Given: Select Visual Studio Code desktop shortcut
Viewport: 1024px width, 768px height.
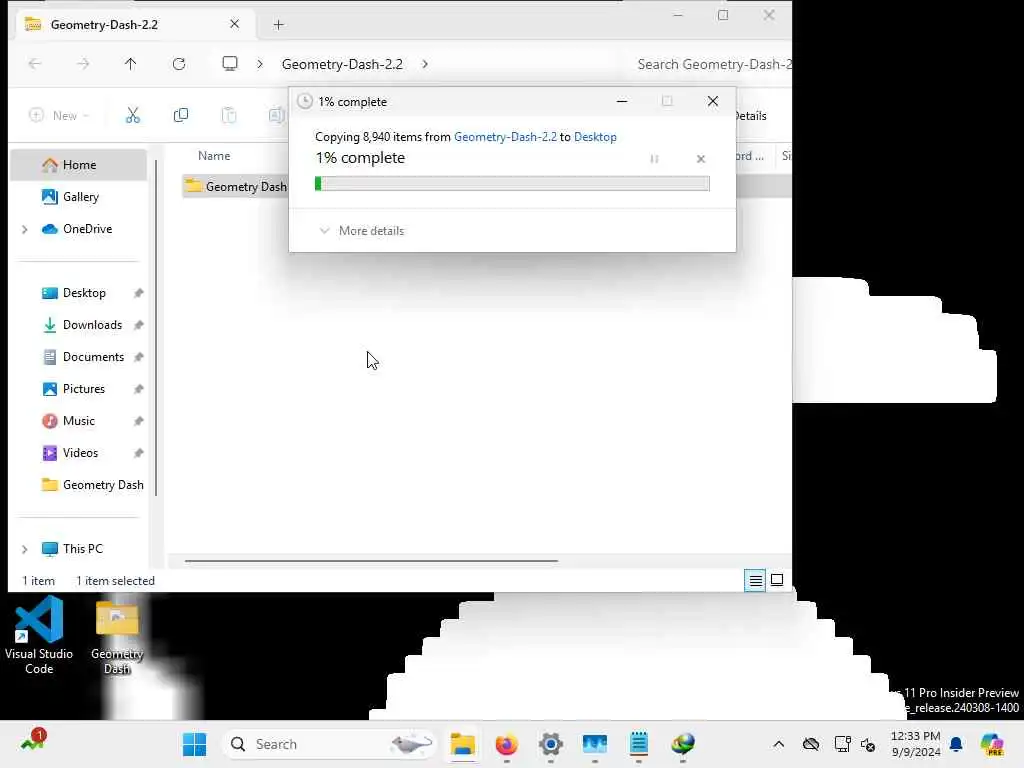Looking at the screenshot, I should click(x=39, y=636).
